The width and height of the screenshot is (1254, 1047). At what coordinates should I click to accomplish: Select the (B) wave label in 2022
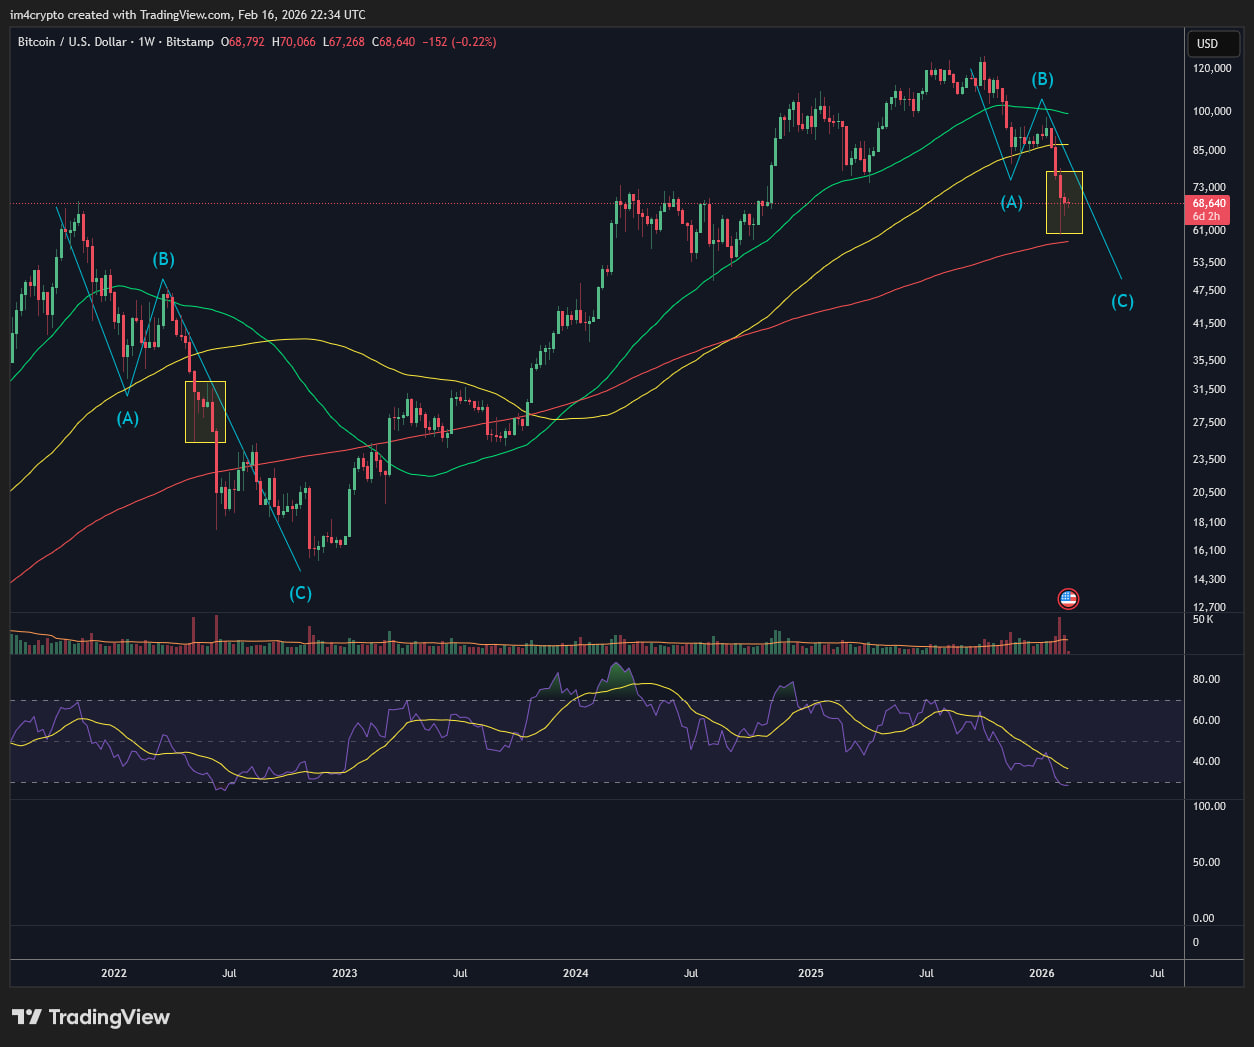pyautogui.click(x=163, y=260)
